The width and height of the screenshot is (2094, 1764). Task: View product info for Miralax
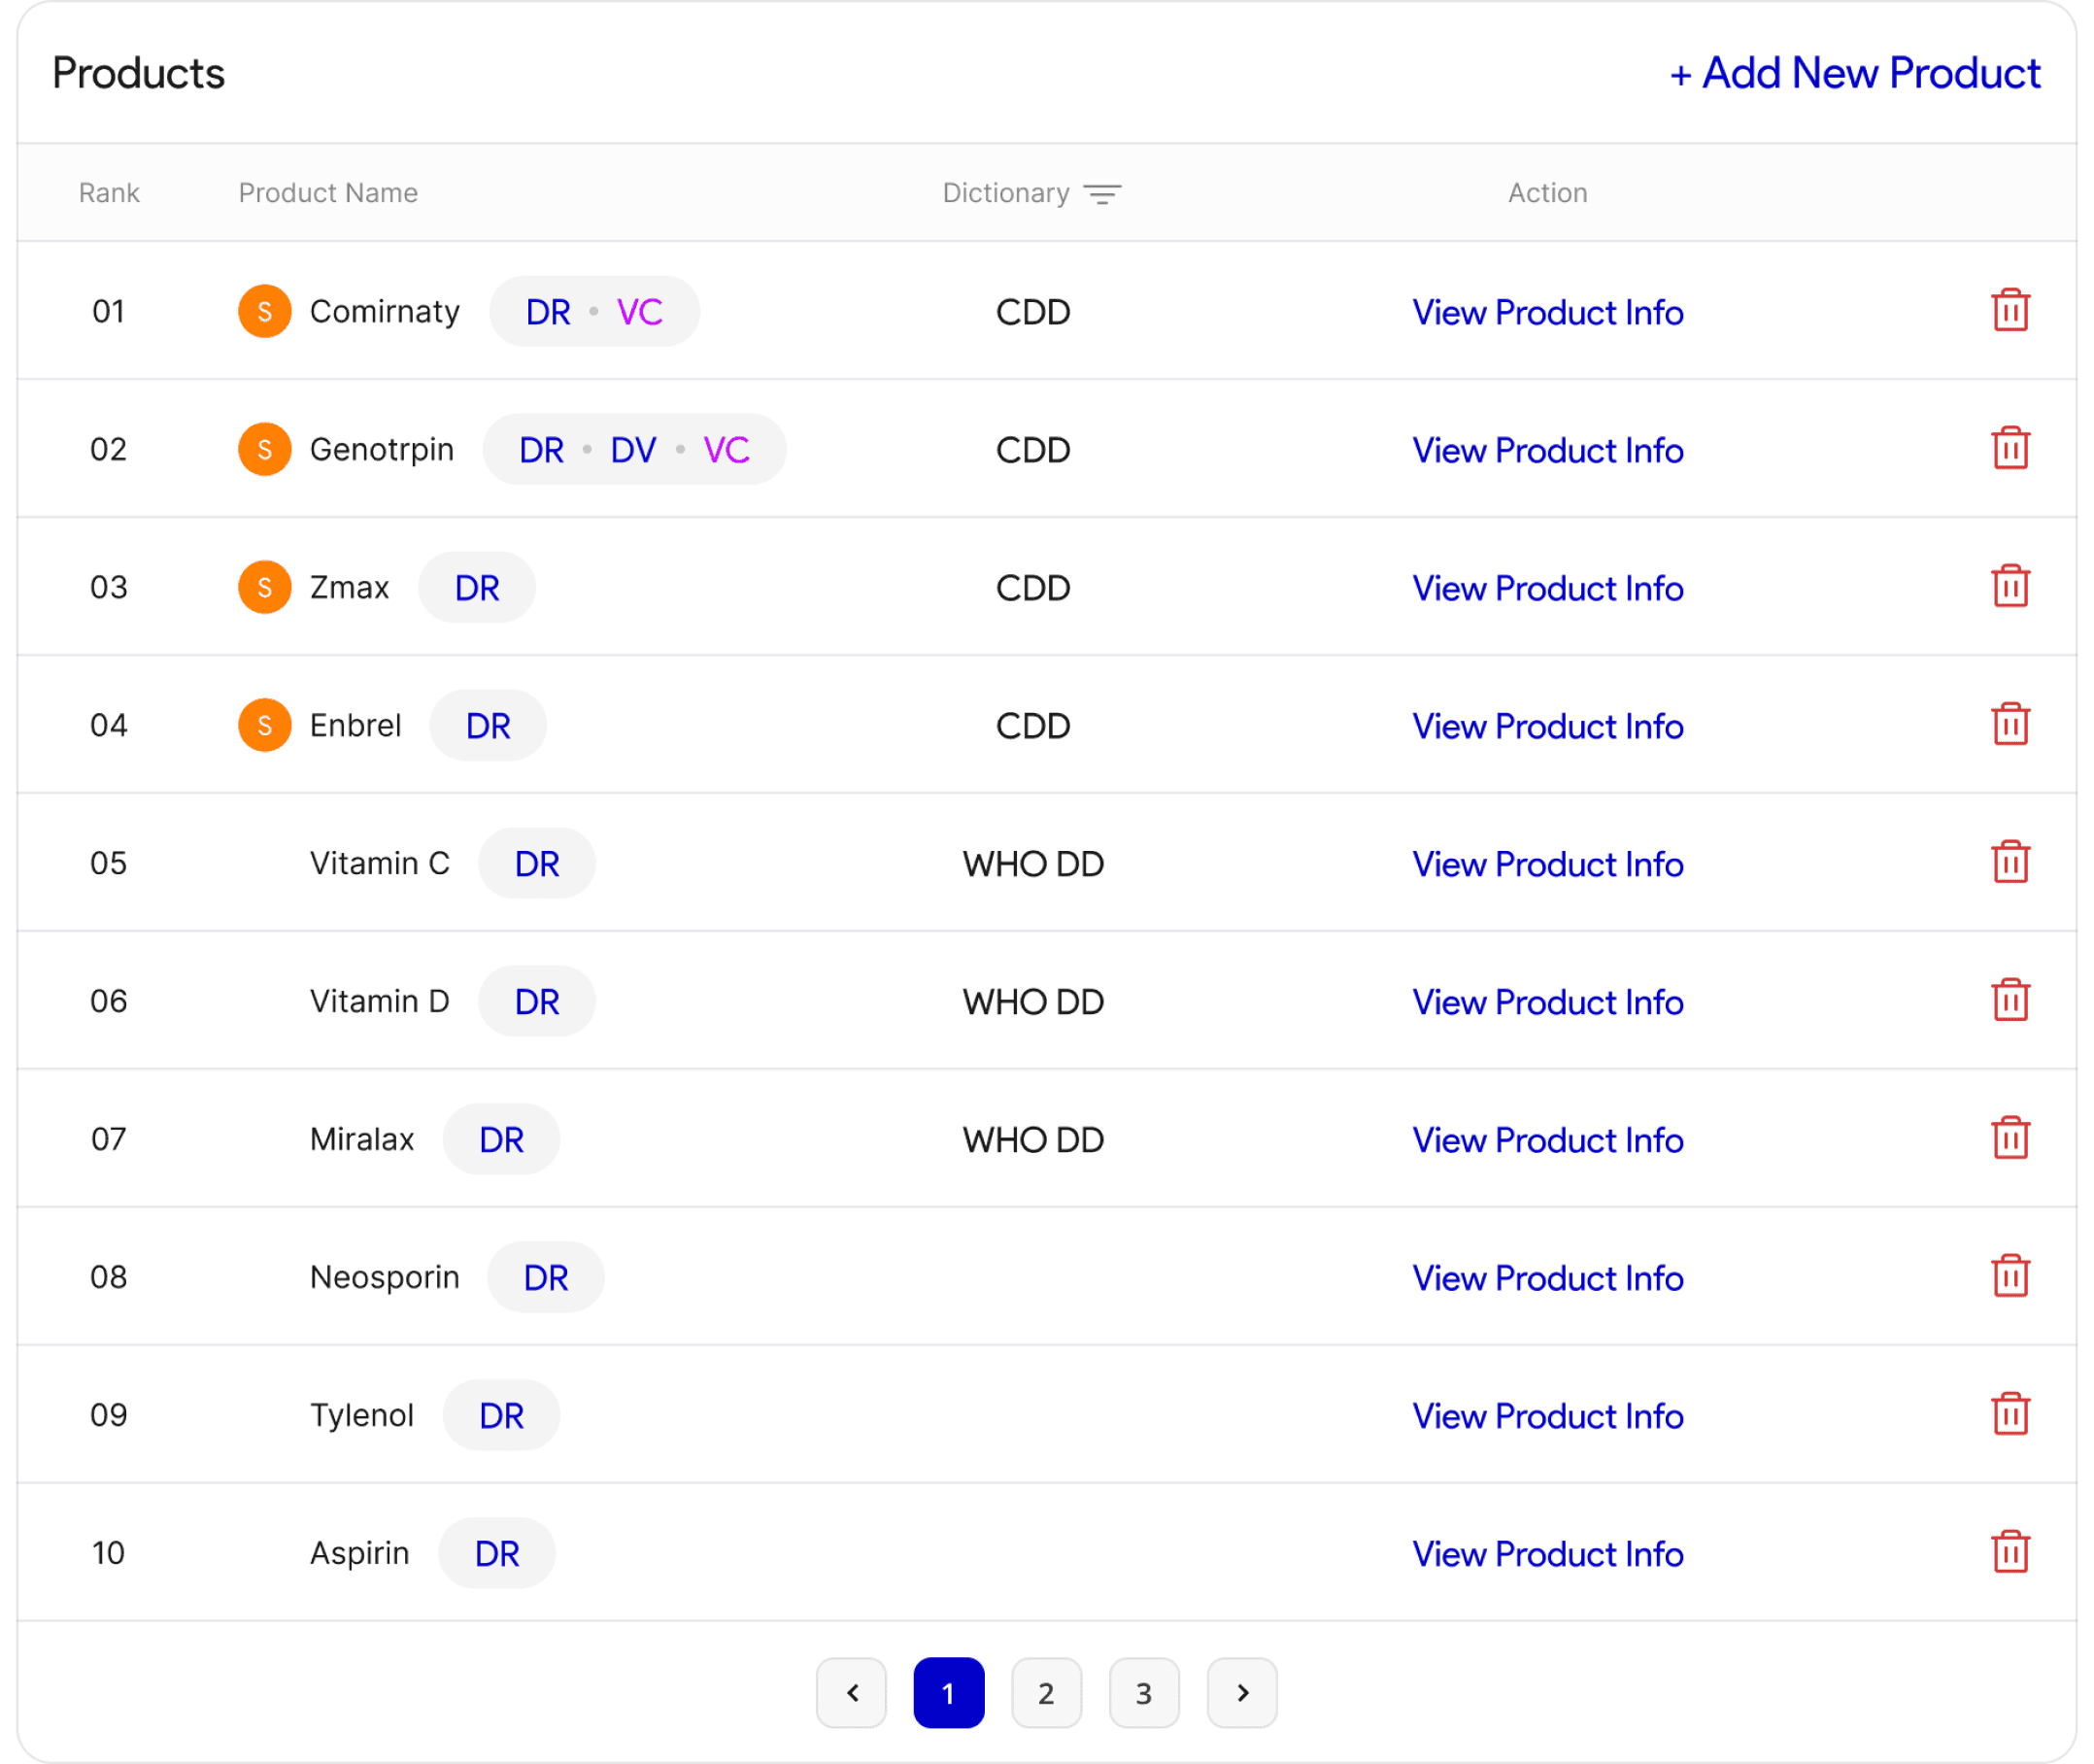(x=1548, y=1140)
